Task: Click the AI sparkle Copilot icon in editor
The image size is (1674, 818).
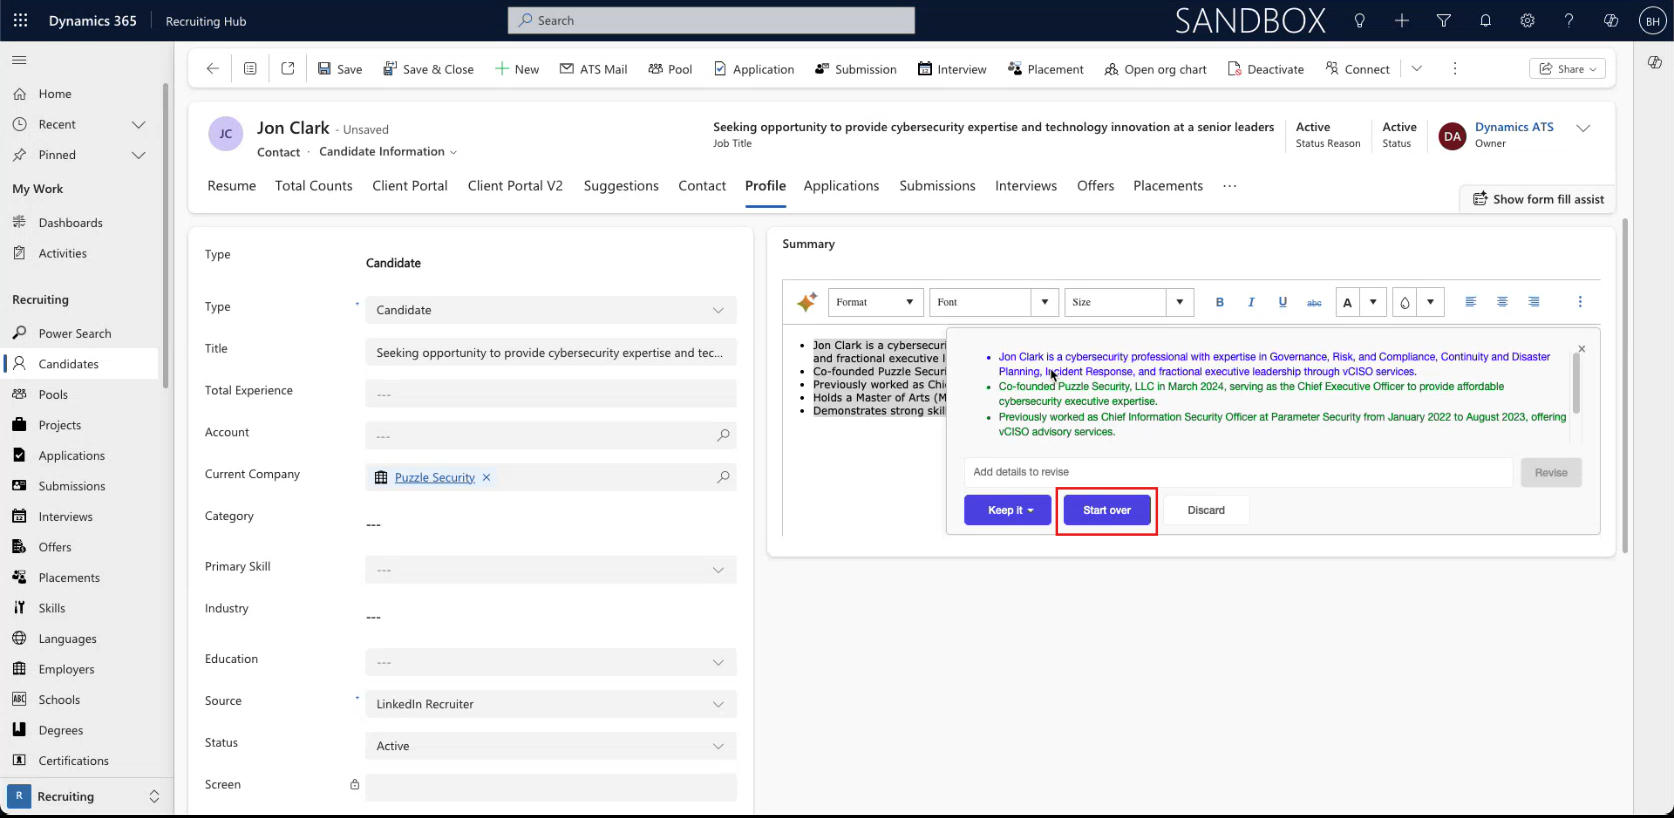Action: 806,302
